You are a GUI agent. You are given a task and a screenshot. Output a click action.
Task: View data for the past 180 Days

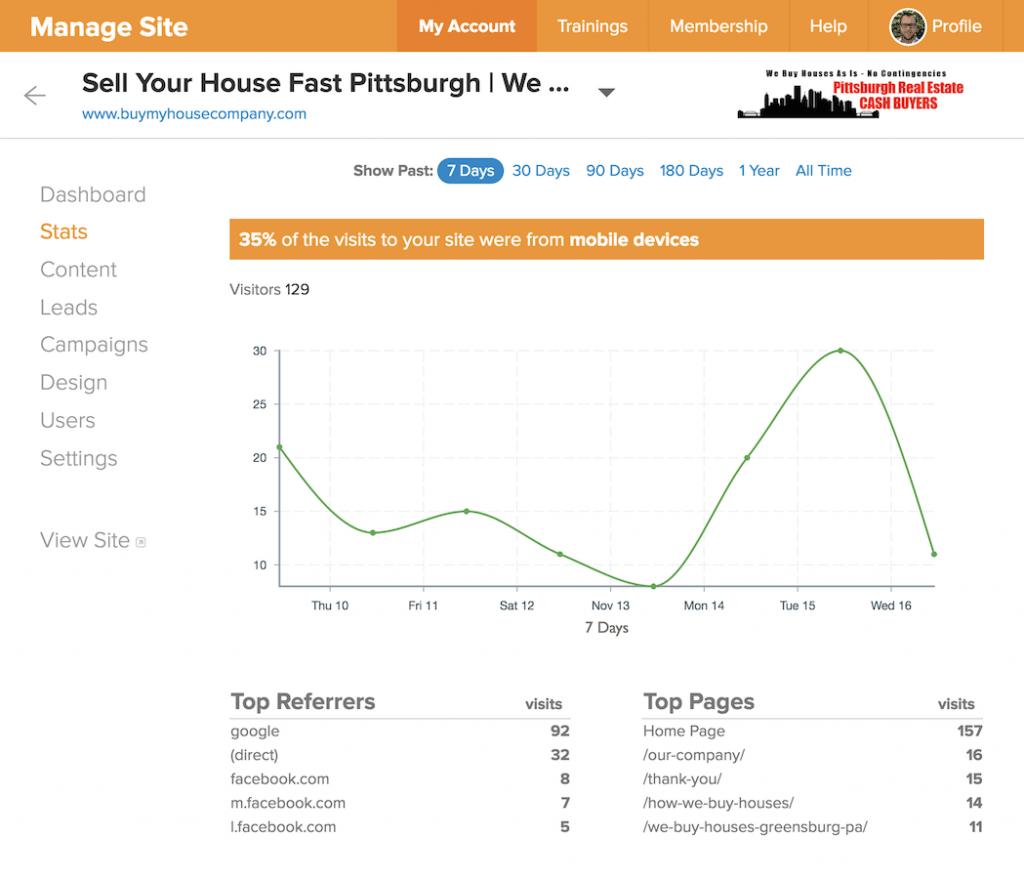691,170
